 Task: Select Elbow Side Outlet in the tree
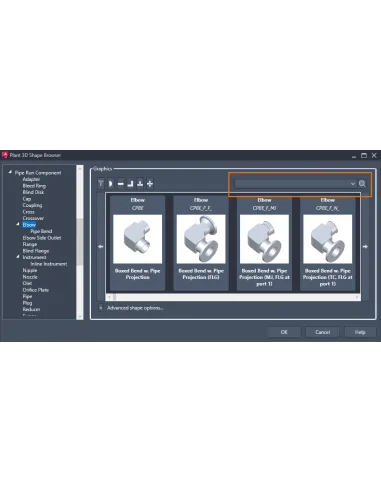click(42, 238)
